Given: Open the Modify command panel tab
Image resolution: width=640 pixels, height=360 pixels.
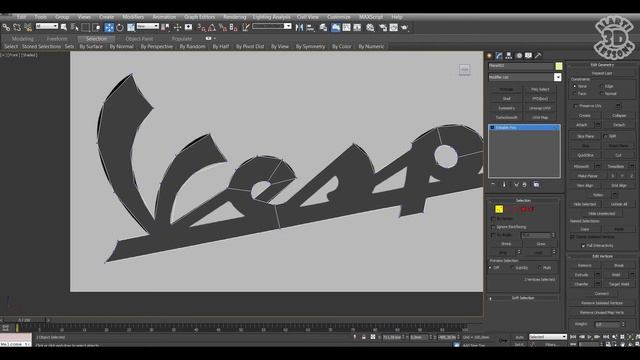Looking at the screenshot, I should 499,56.
